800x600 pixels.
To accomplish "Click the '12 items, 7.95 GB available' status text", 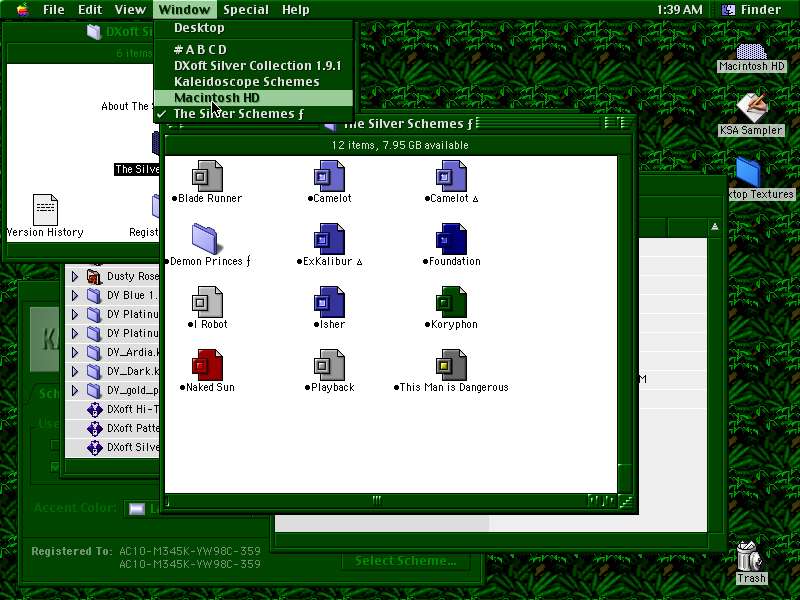I will point(400,145).
